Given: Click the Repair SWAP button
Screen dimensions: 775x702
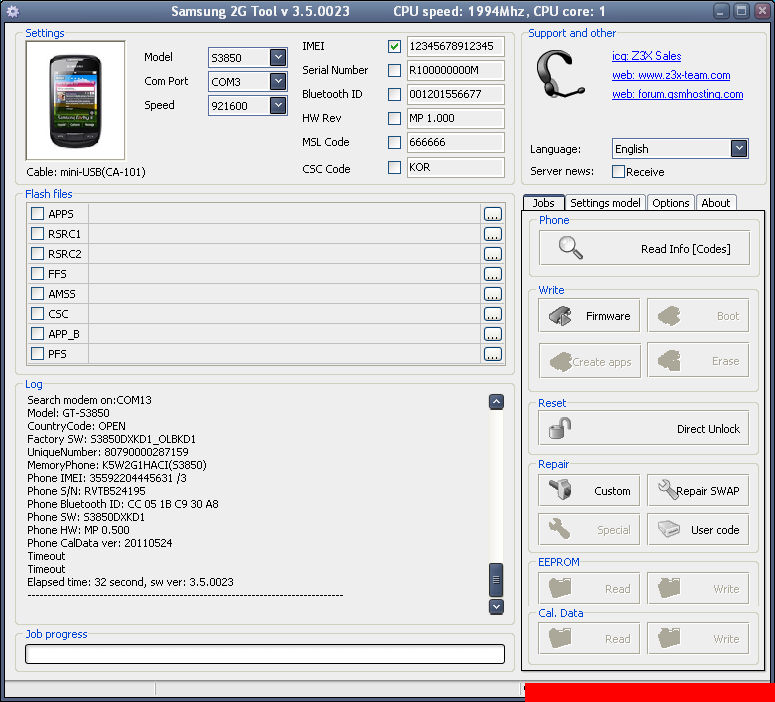Looking at the screenshot, I should coord(698,490).
